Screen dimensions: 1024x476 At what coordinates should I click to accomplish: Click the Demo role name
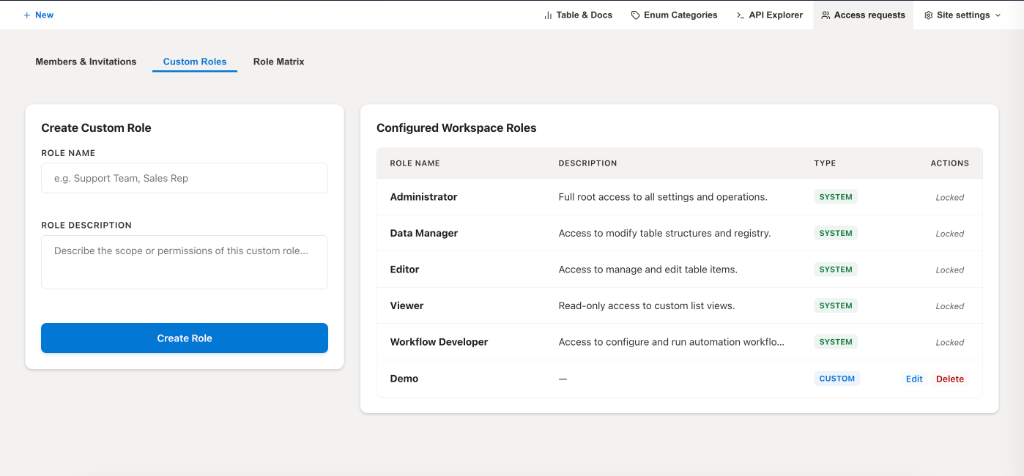pyautogui.click(x=404, y=379)
